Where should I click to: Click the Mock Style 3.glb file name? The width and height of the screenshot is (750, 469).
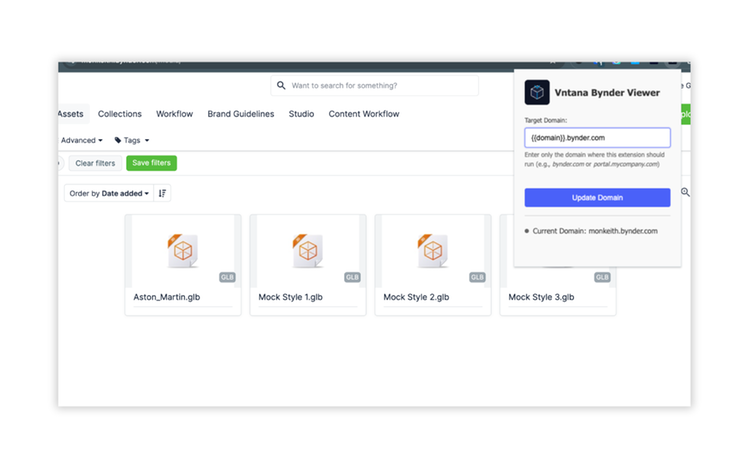[541, 297]
